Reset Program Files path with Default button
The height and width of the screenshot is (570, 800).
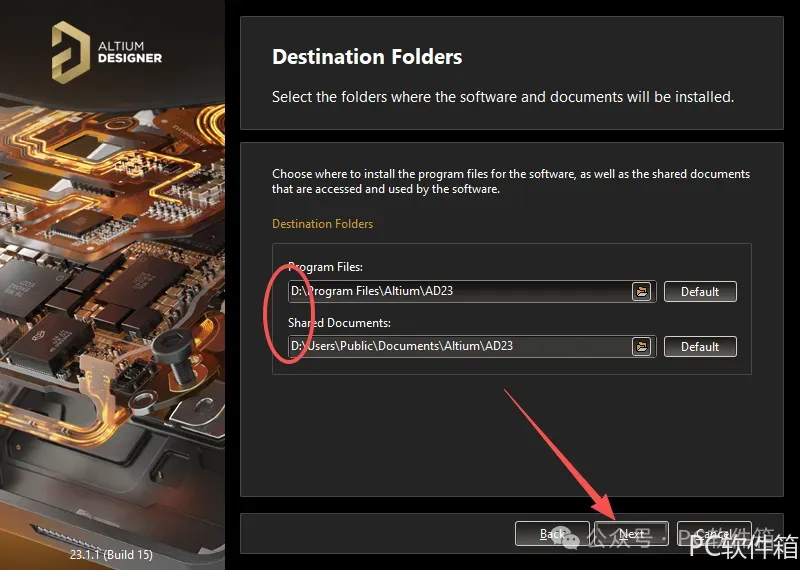click(x=700, y=291)
